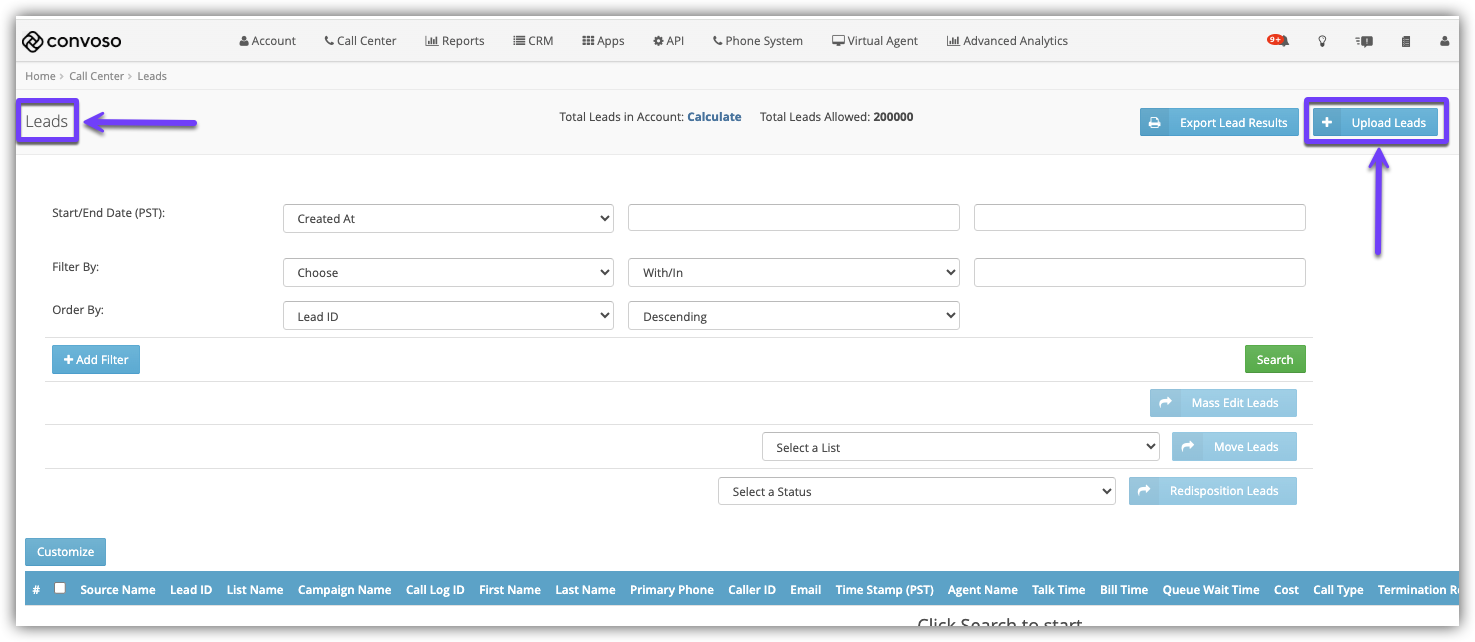The image size is (1475, 642).
Task: Click the document list icon in header
Action: click(1405, 41)
